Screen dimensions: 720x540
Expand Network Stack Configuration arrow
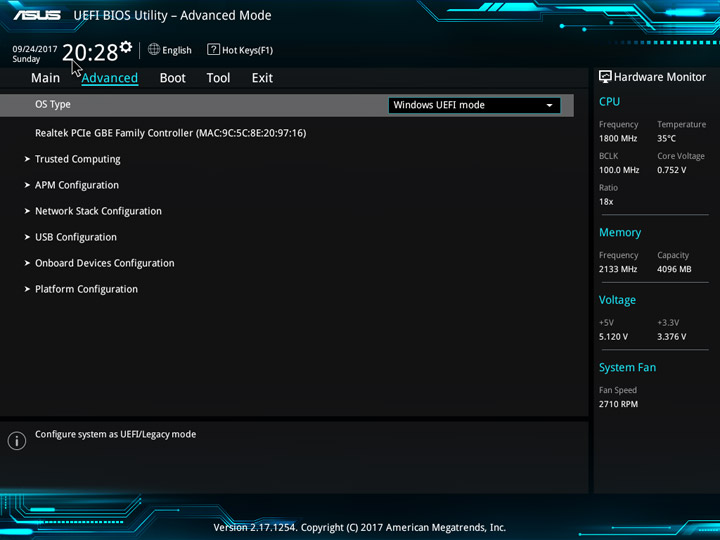pyautogui.click(x=27, y=211)
